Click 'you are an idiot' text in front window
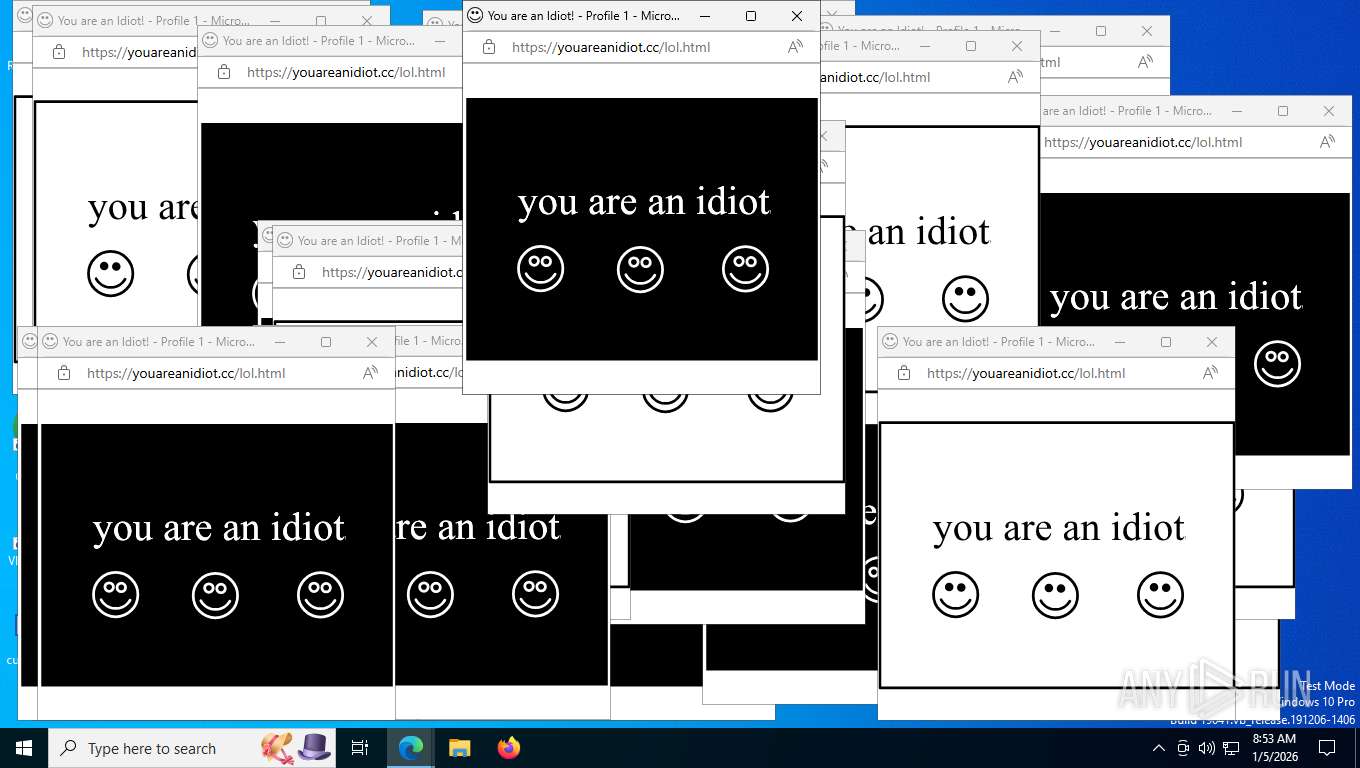The image size is (1360, 768). pyautogui.click(x=644, y=202)
